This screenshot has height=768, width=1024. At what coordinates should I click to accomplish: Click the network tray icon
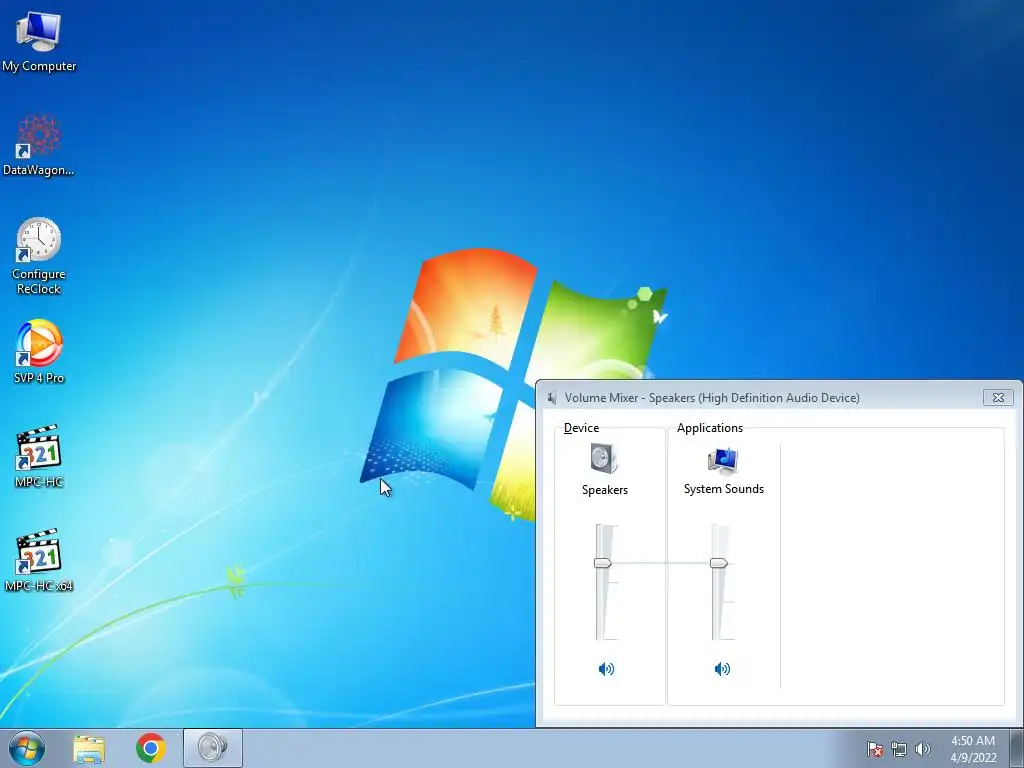(899, 749)
